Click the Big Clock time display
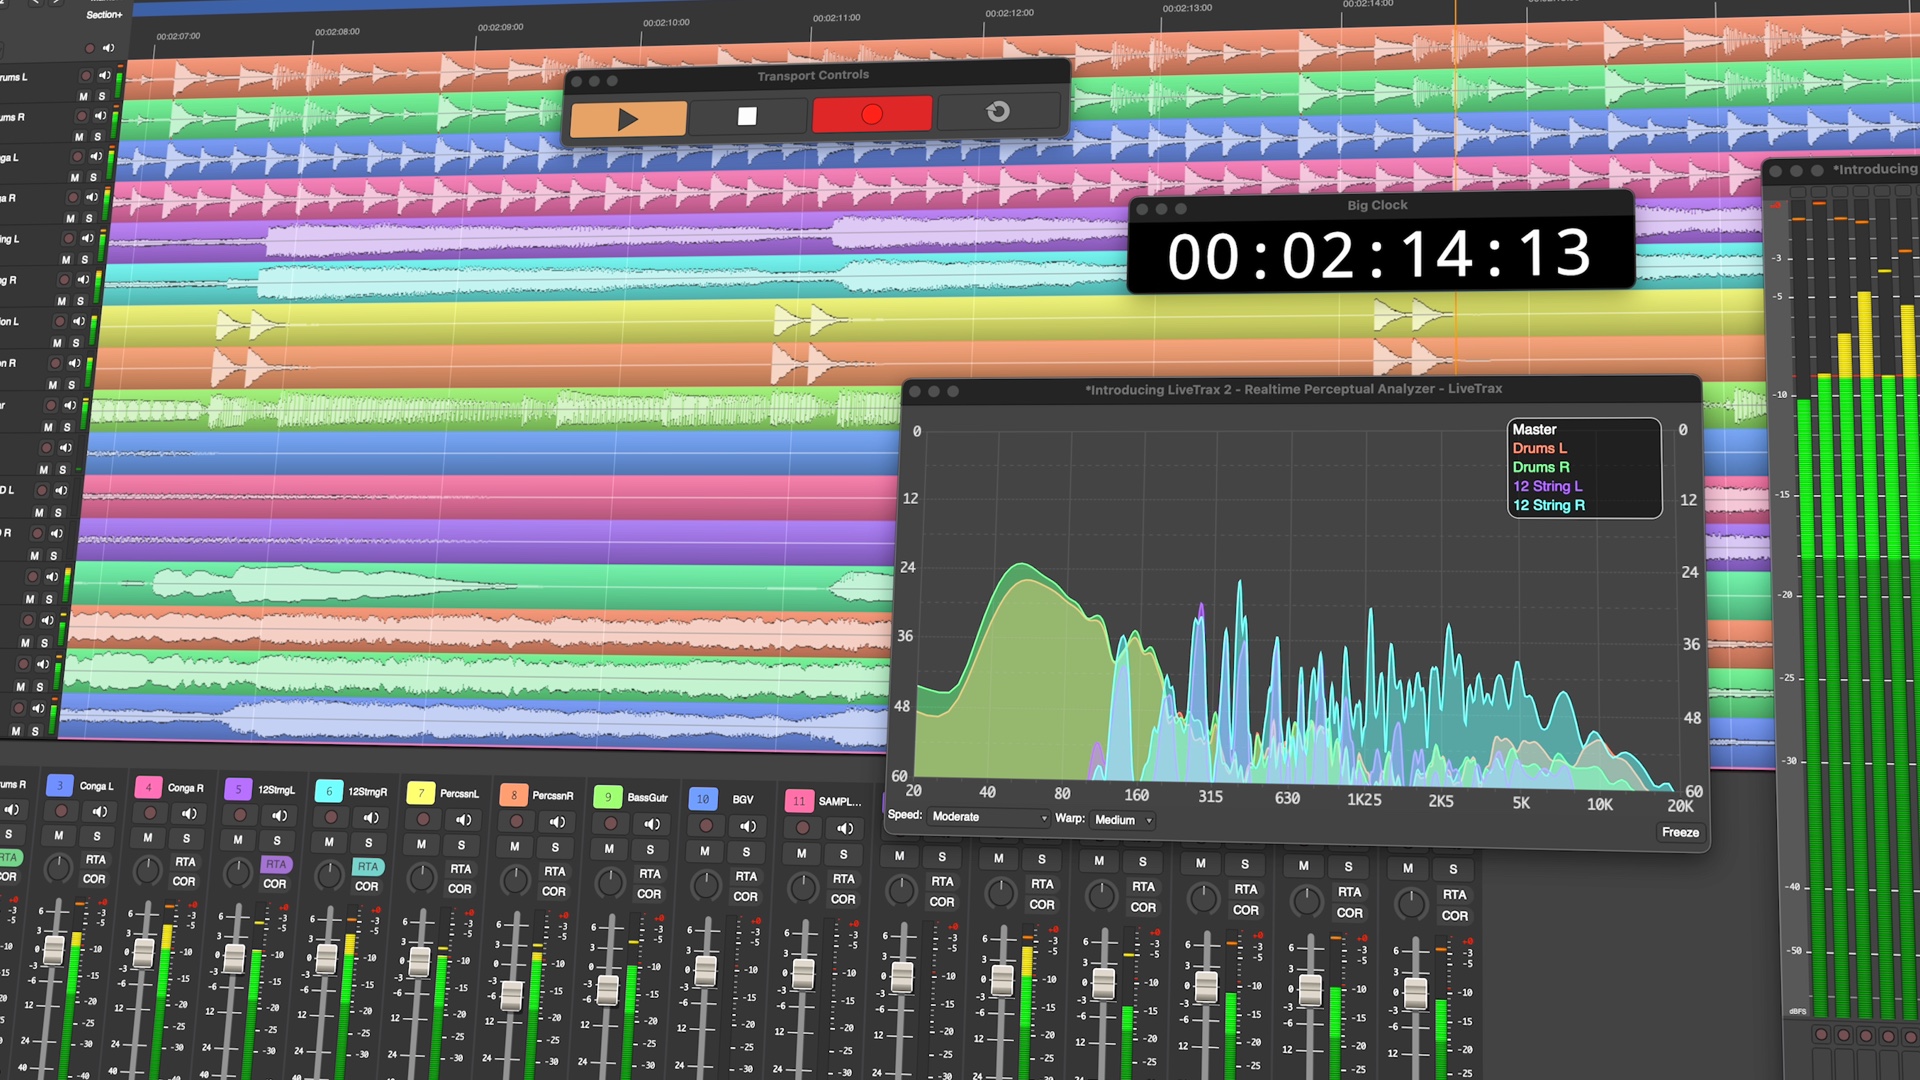The image size is (1920, 1080). tap(1379, 254)
